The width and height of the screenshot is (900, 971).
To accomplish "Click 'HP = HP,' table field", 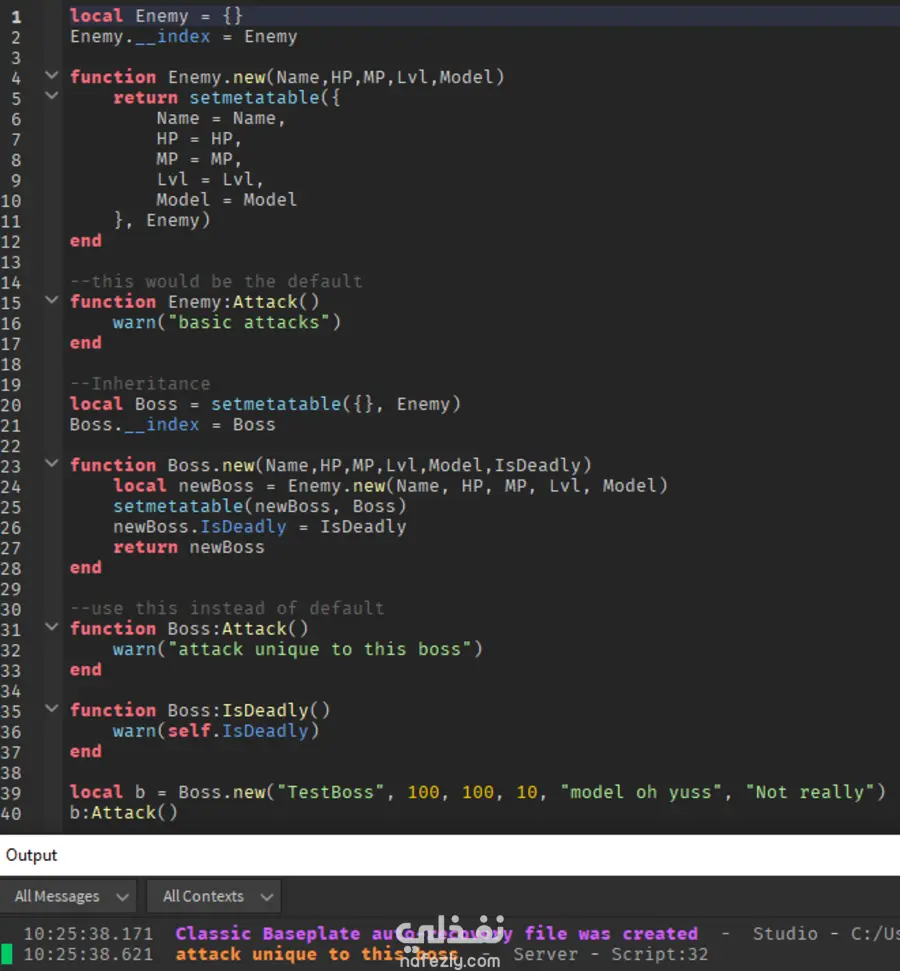I will [199, 139].
